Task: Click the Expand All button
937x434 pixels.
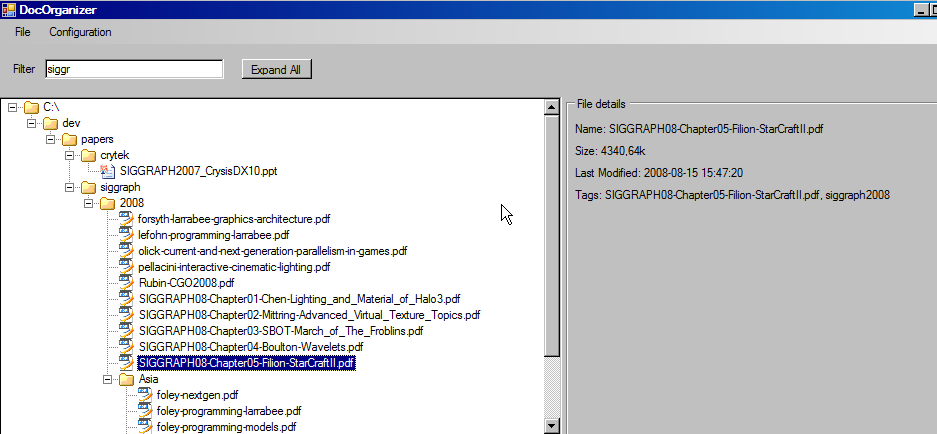Action: click(x=277, y=69)
